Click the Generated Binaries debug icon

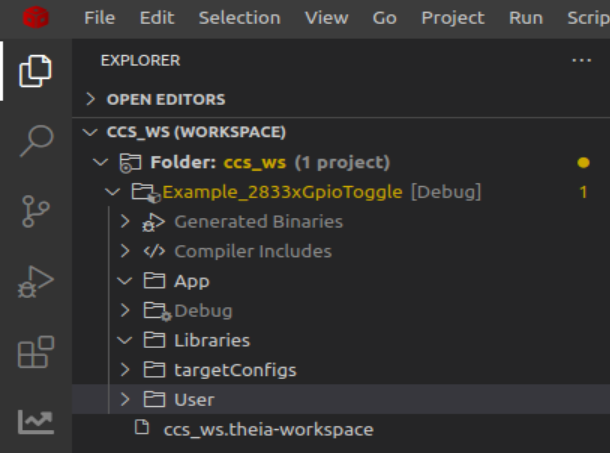point(154,222)
